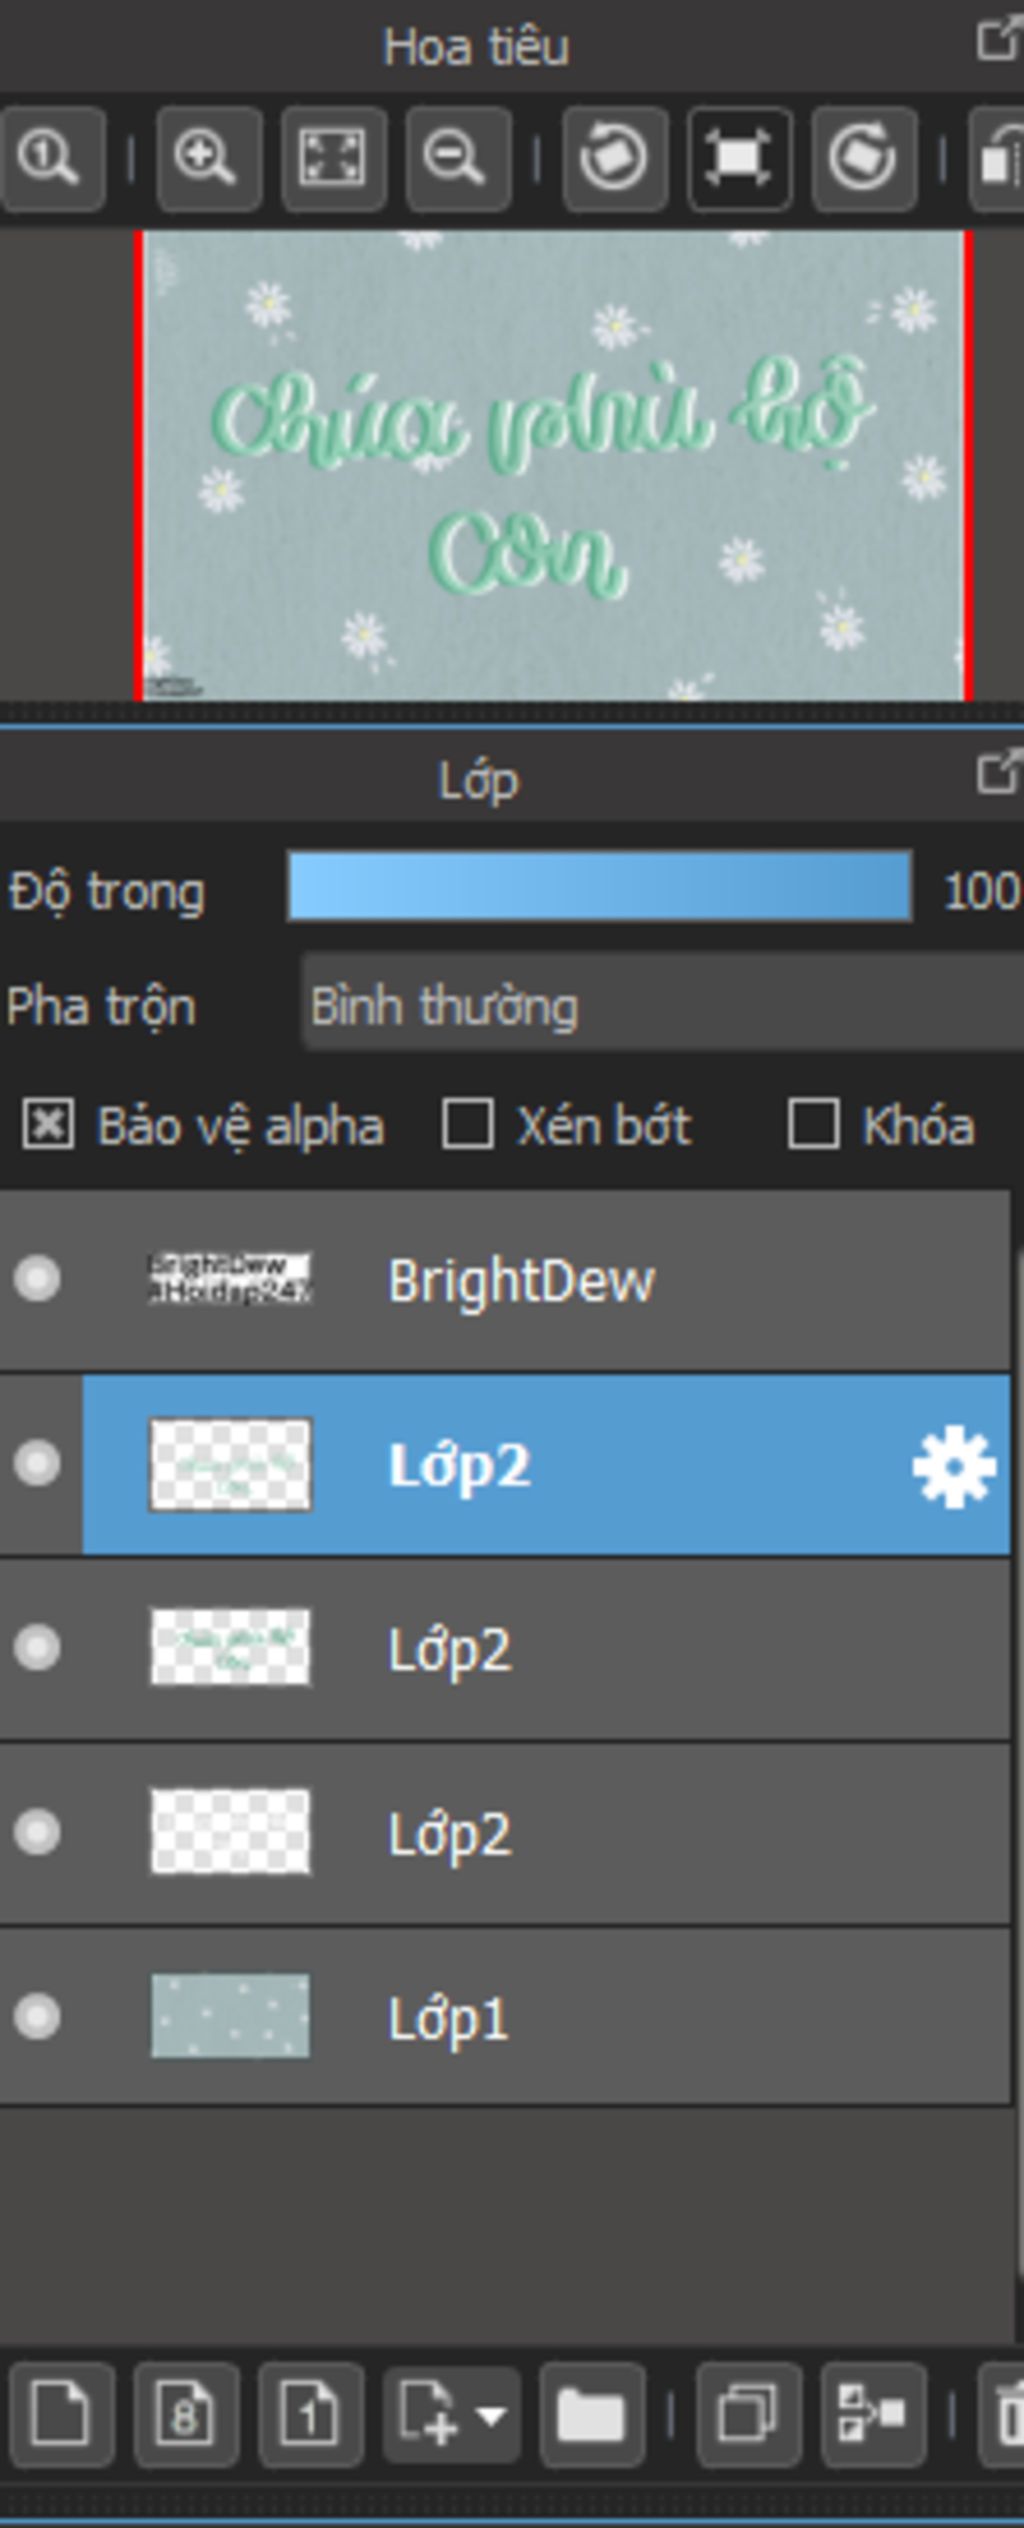
Task: Click the zoom in magnifier icon
Action: (208, 159)
